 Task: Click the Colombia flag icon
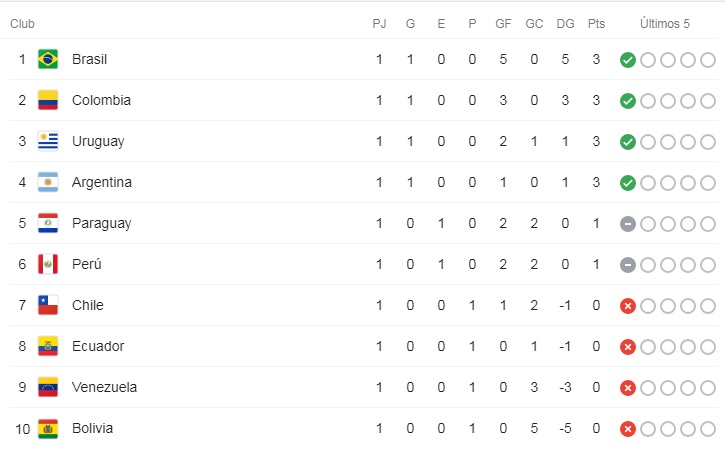point(48,100)
